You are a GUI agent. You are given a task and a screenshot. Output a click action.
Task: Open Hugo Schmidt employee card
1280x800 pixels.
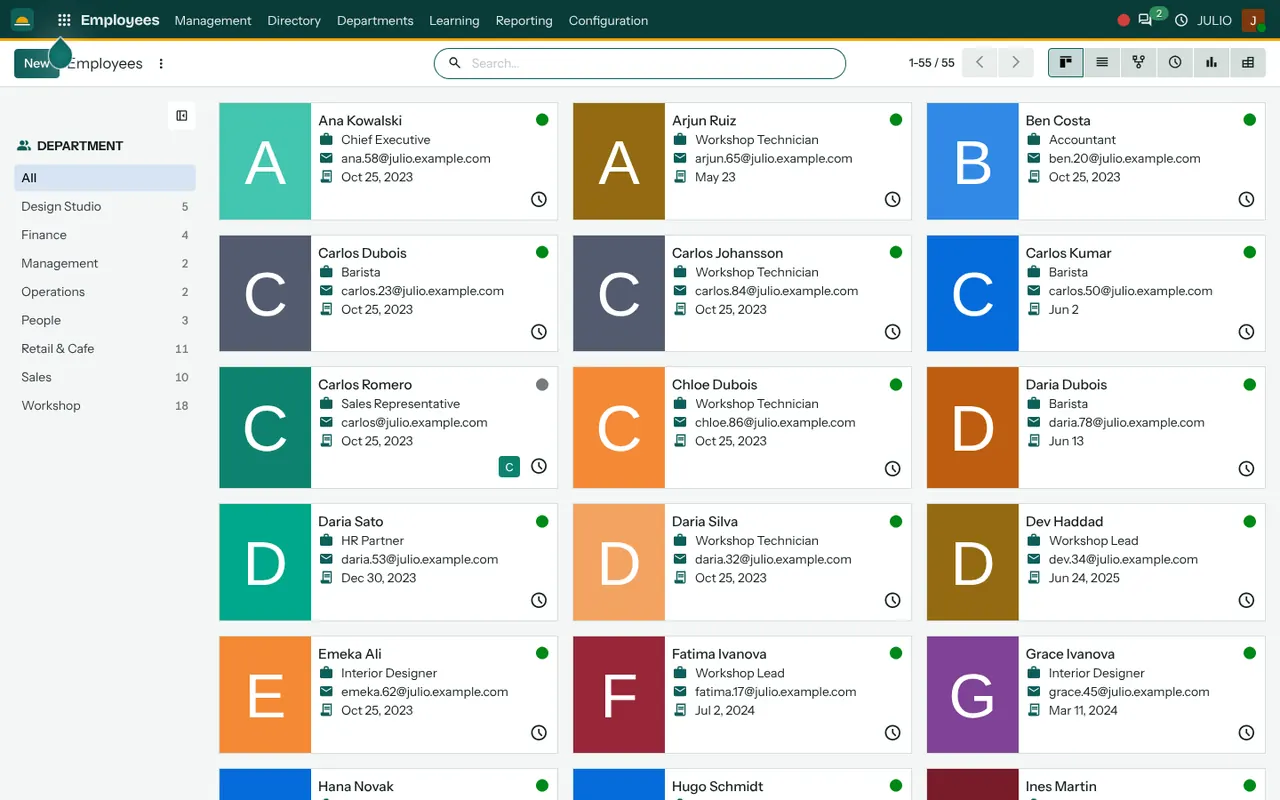(x=742, y=784)
